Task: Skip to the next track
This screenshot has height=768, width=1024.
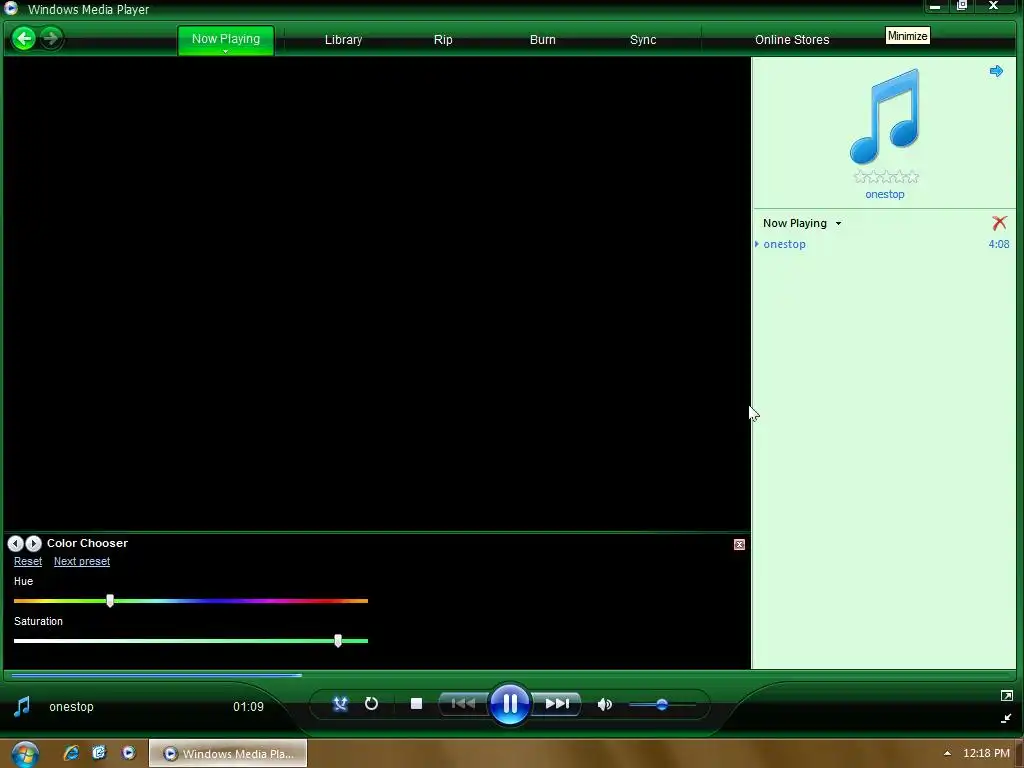Action: coord(557,704)
